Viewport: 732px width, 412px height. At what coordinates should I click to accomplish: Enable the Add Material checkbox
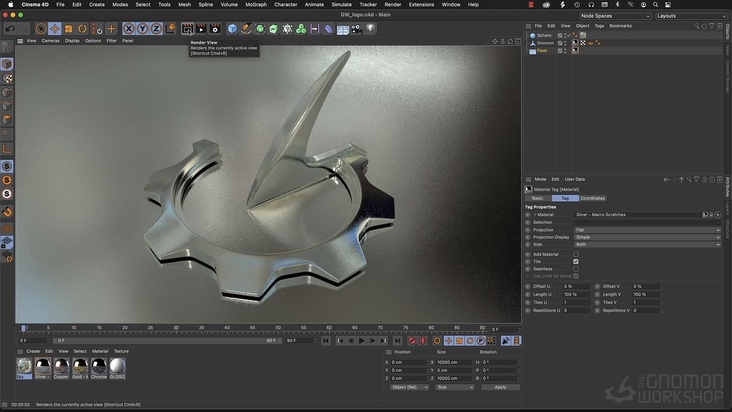[576, 254]
